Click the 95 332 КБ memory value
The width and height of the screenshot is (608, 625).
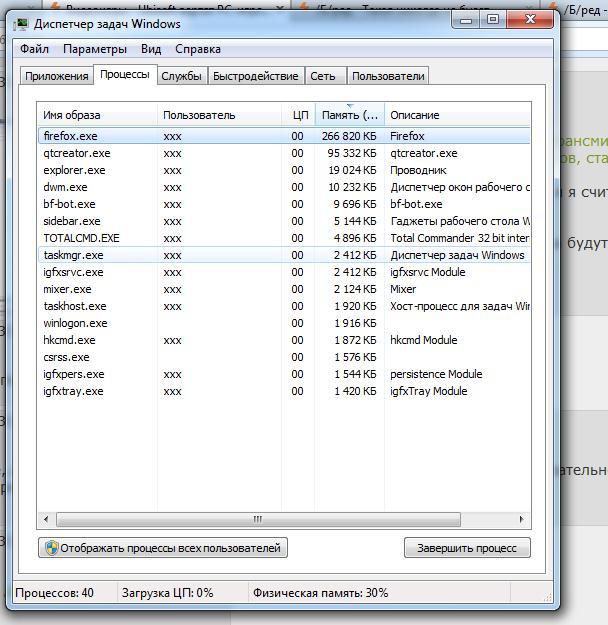tap(352, 153)
